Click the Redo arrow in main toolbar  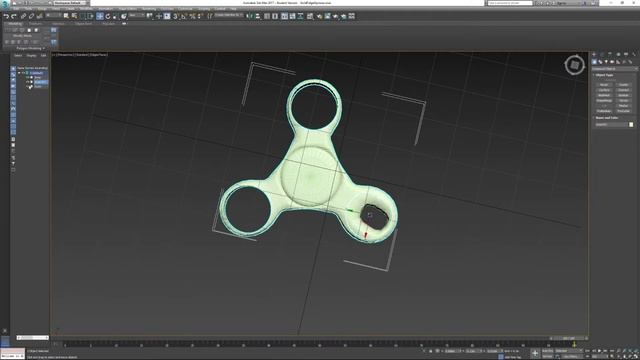14,16
